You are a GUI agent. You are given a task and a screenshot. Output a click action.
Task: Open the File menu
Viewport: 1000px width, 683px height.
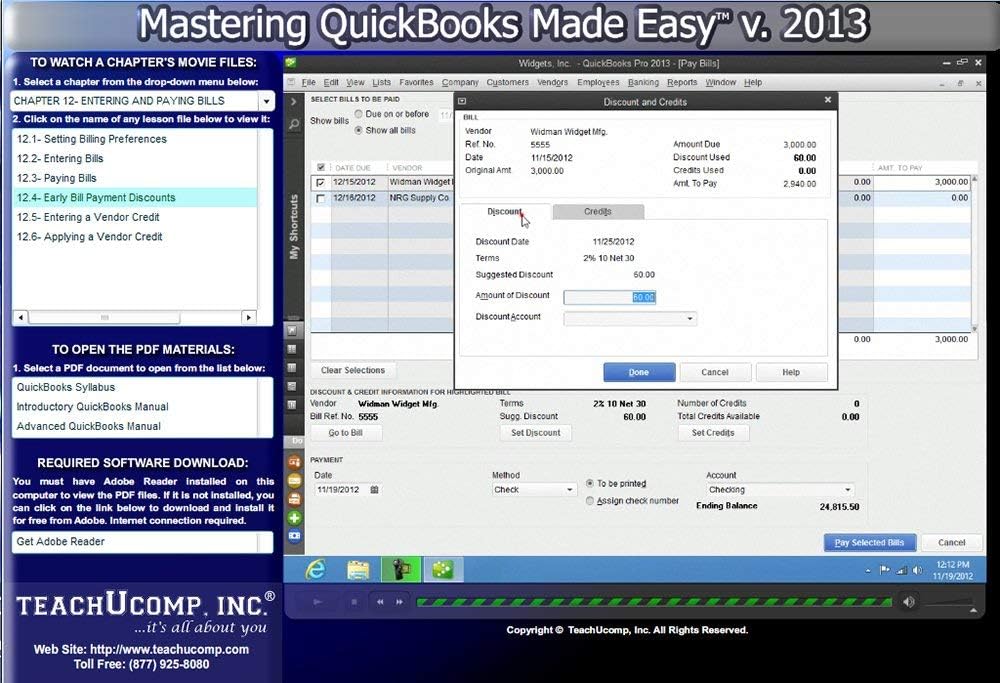[309, 82]
